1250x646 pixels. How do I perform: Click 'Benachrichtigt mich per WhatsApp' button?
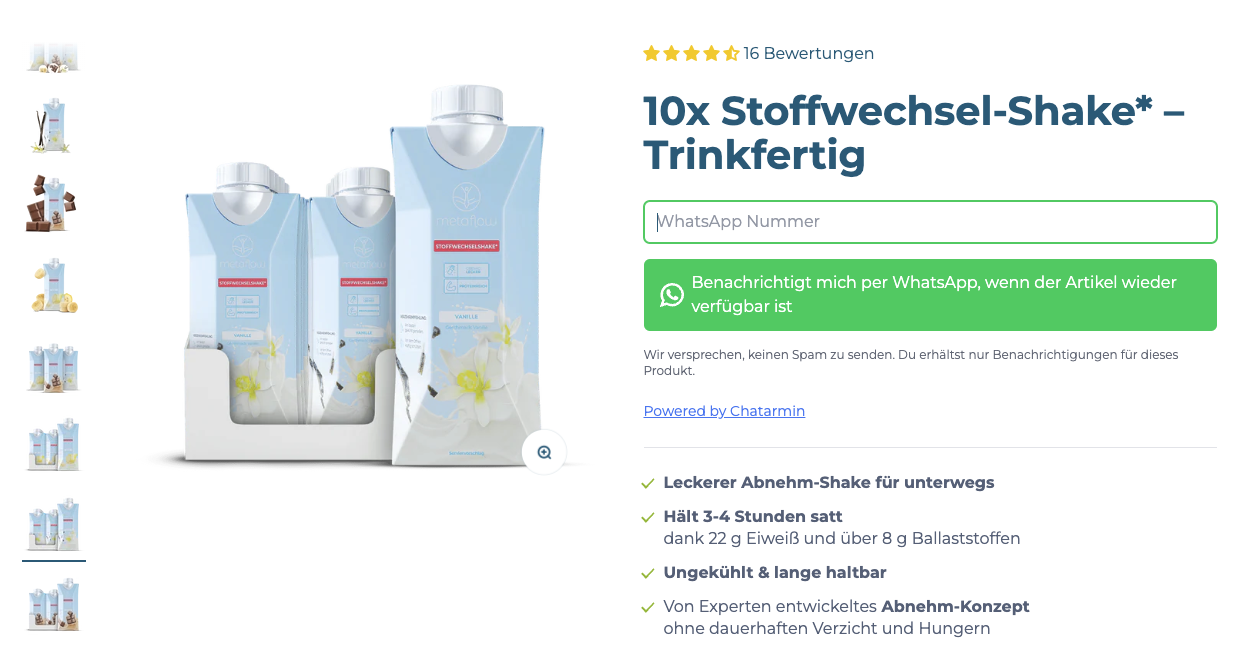point(930,295)
